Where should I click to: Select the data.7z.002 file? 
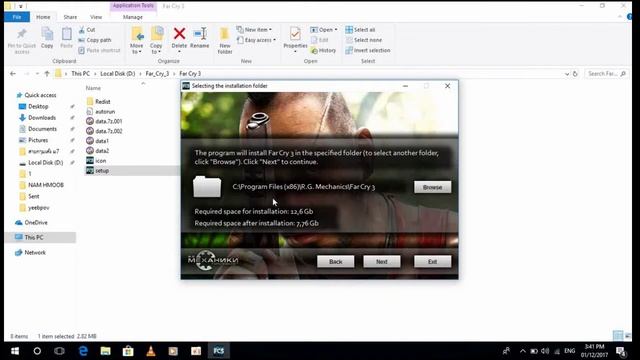pos(109,131)
